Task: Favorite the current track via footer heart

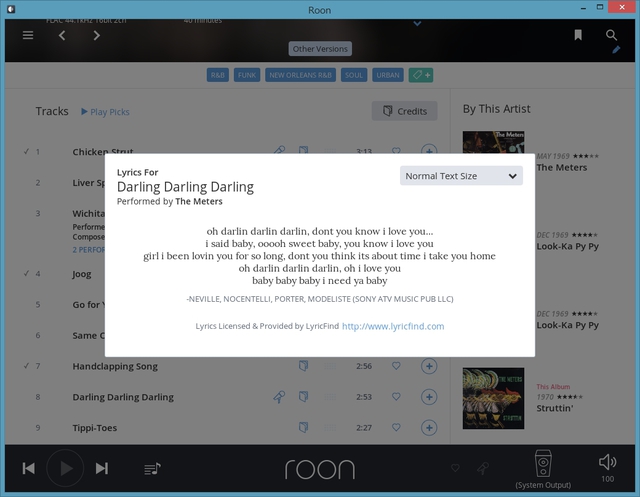Action: [x=455, y=468]
